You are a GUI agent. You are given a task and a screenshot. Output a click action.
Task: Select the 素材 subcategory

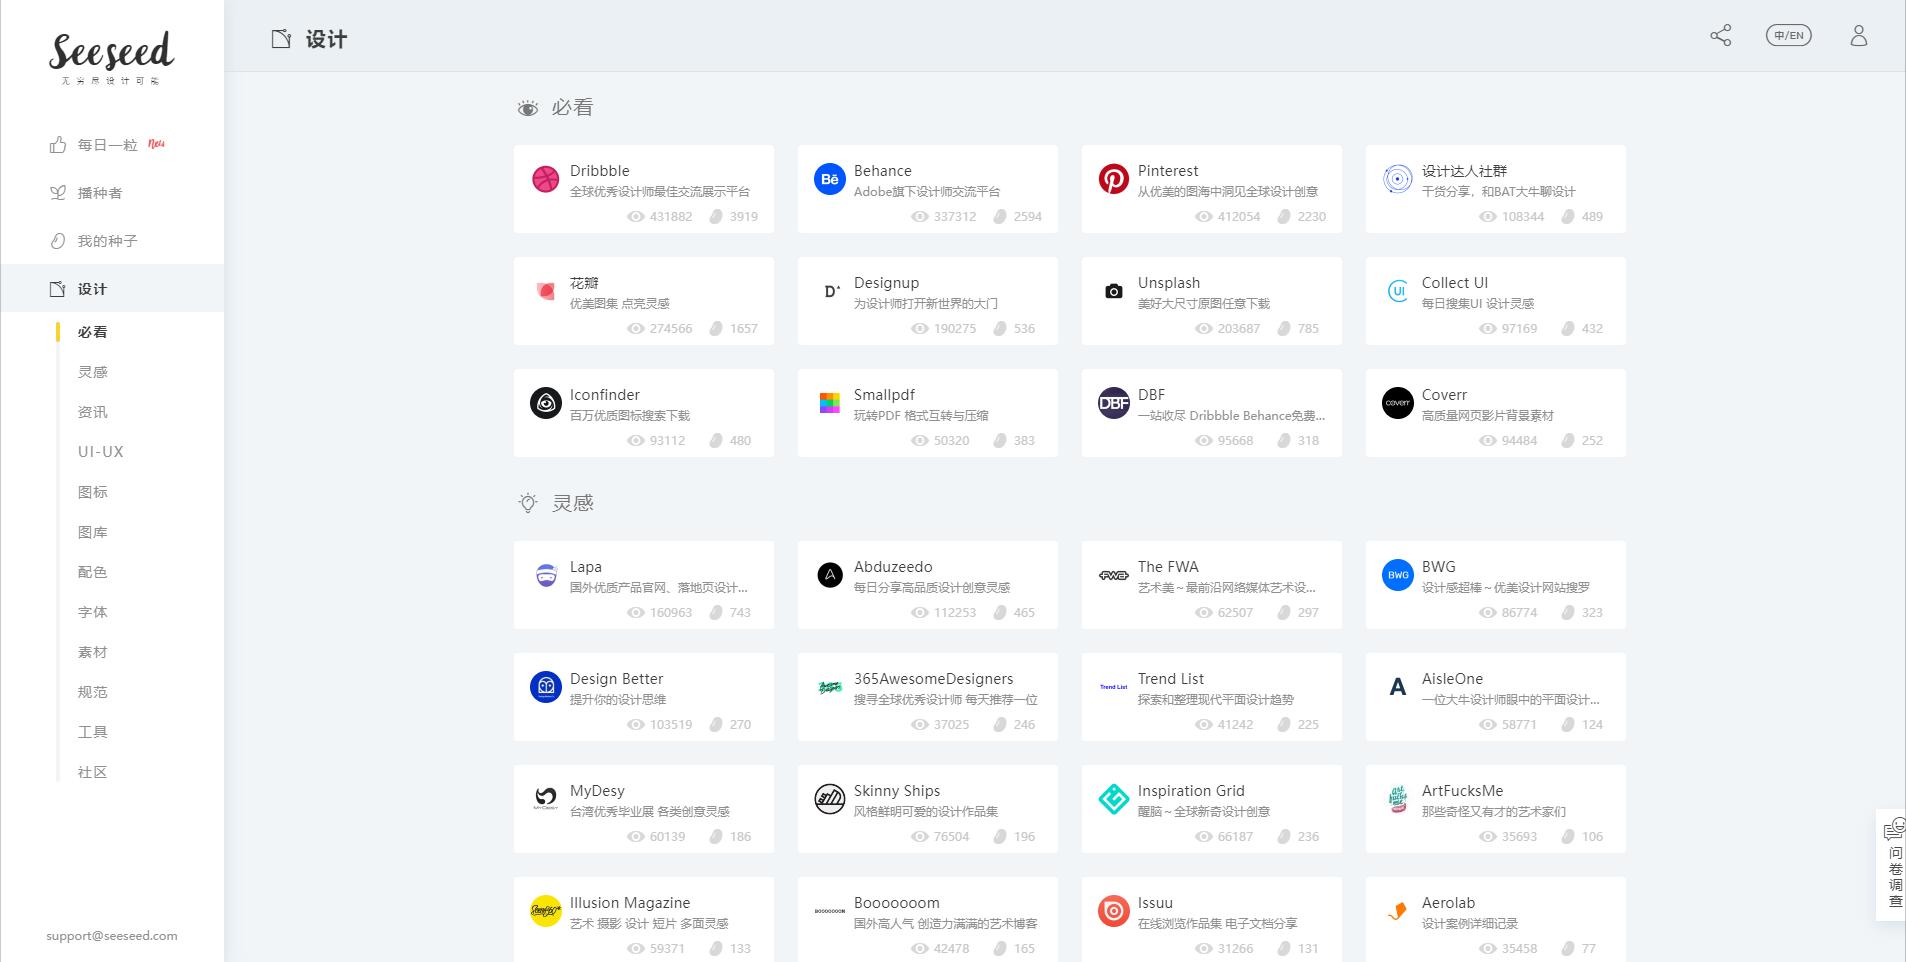click(x=93, y=652)
